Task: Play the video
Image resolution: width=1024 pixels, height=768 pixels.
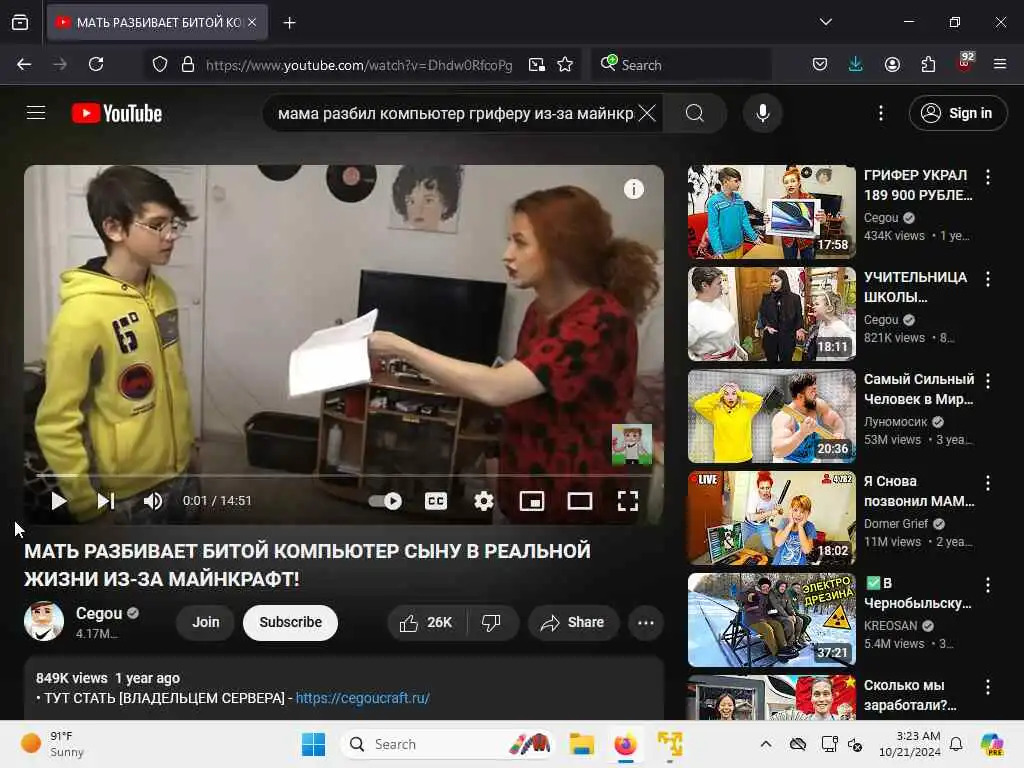Action: click(x=59, y=501)
